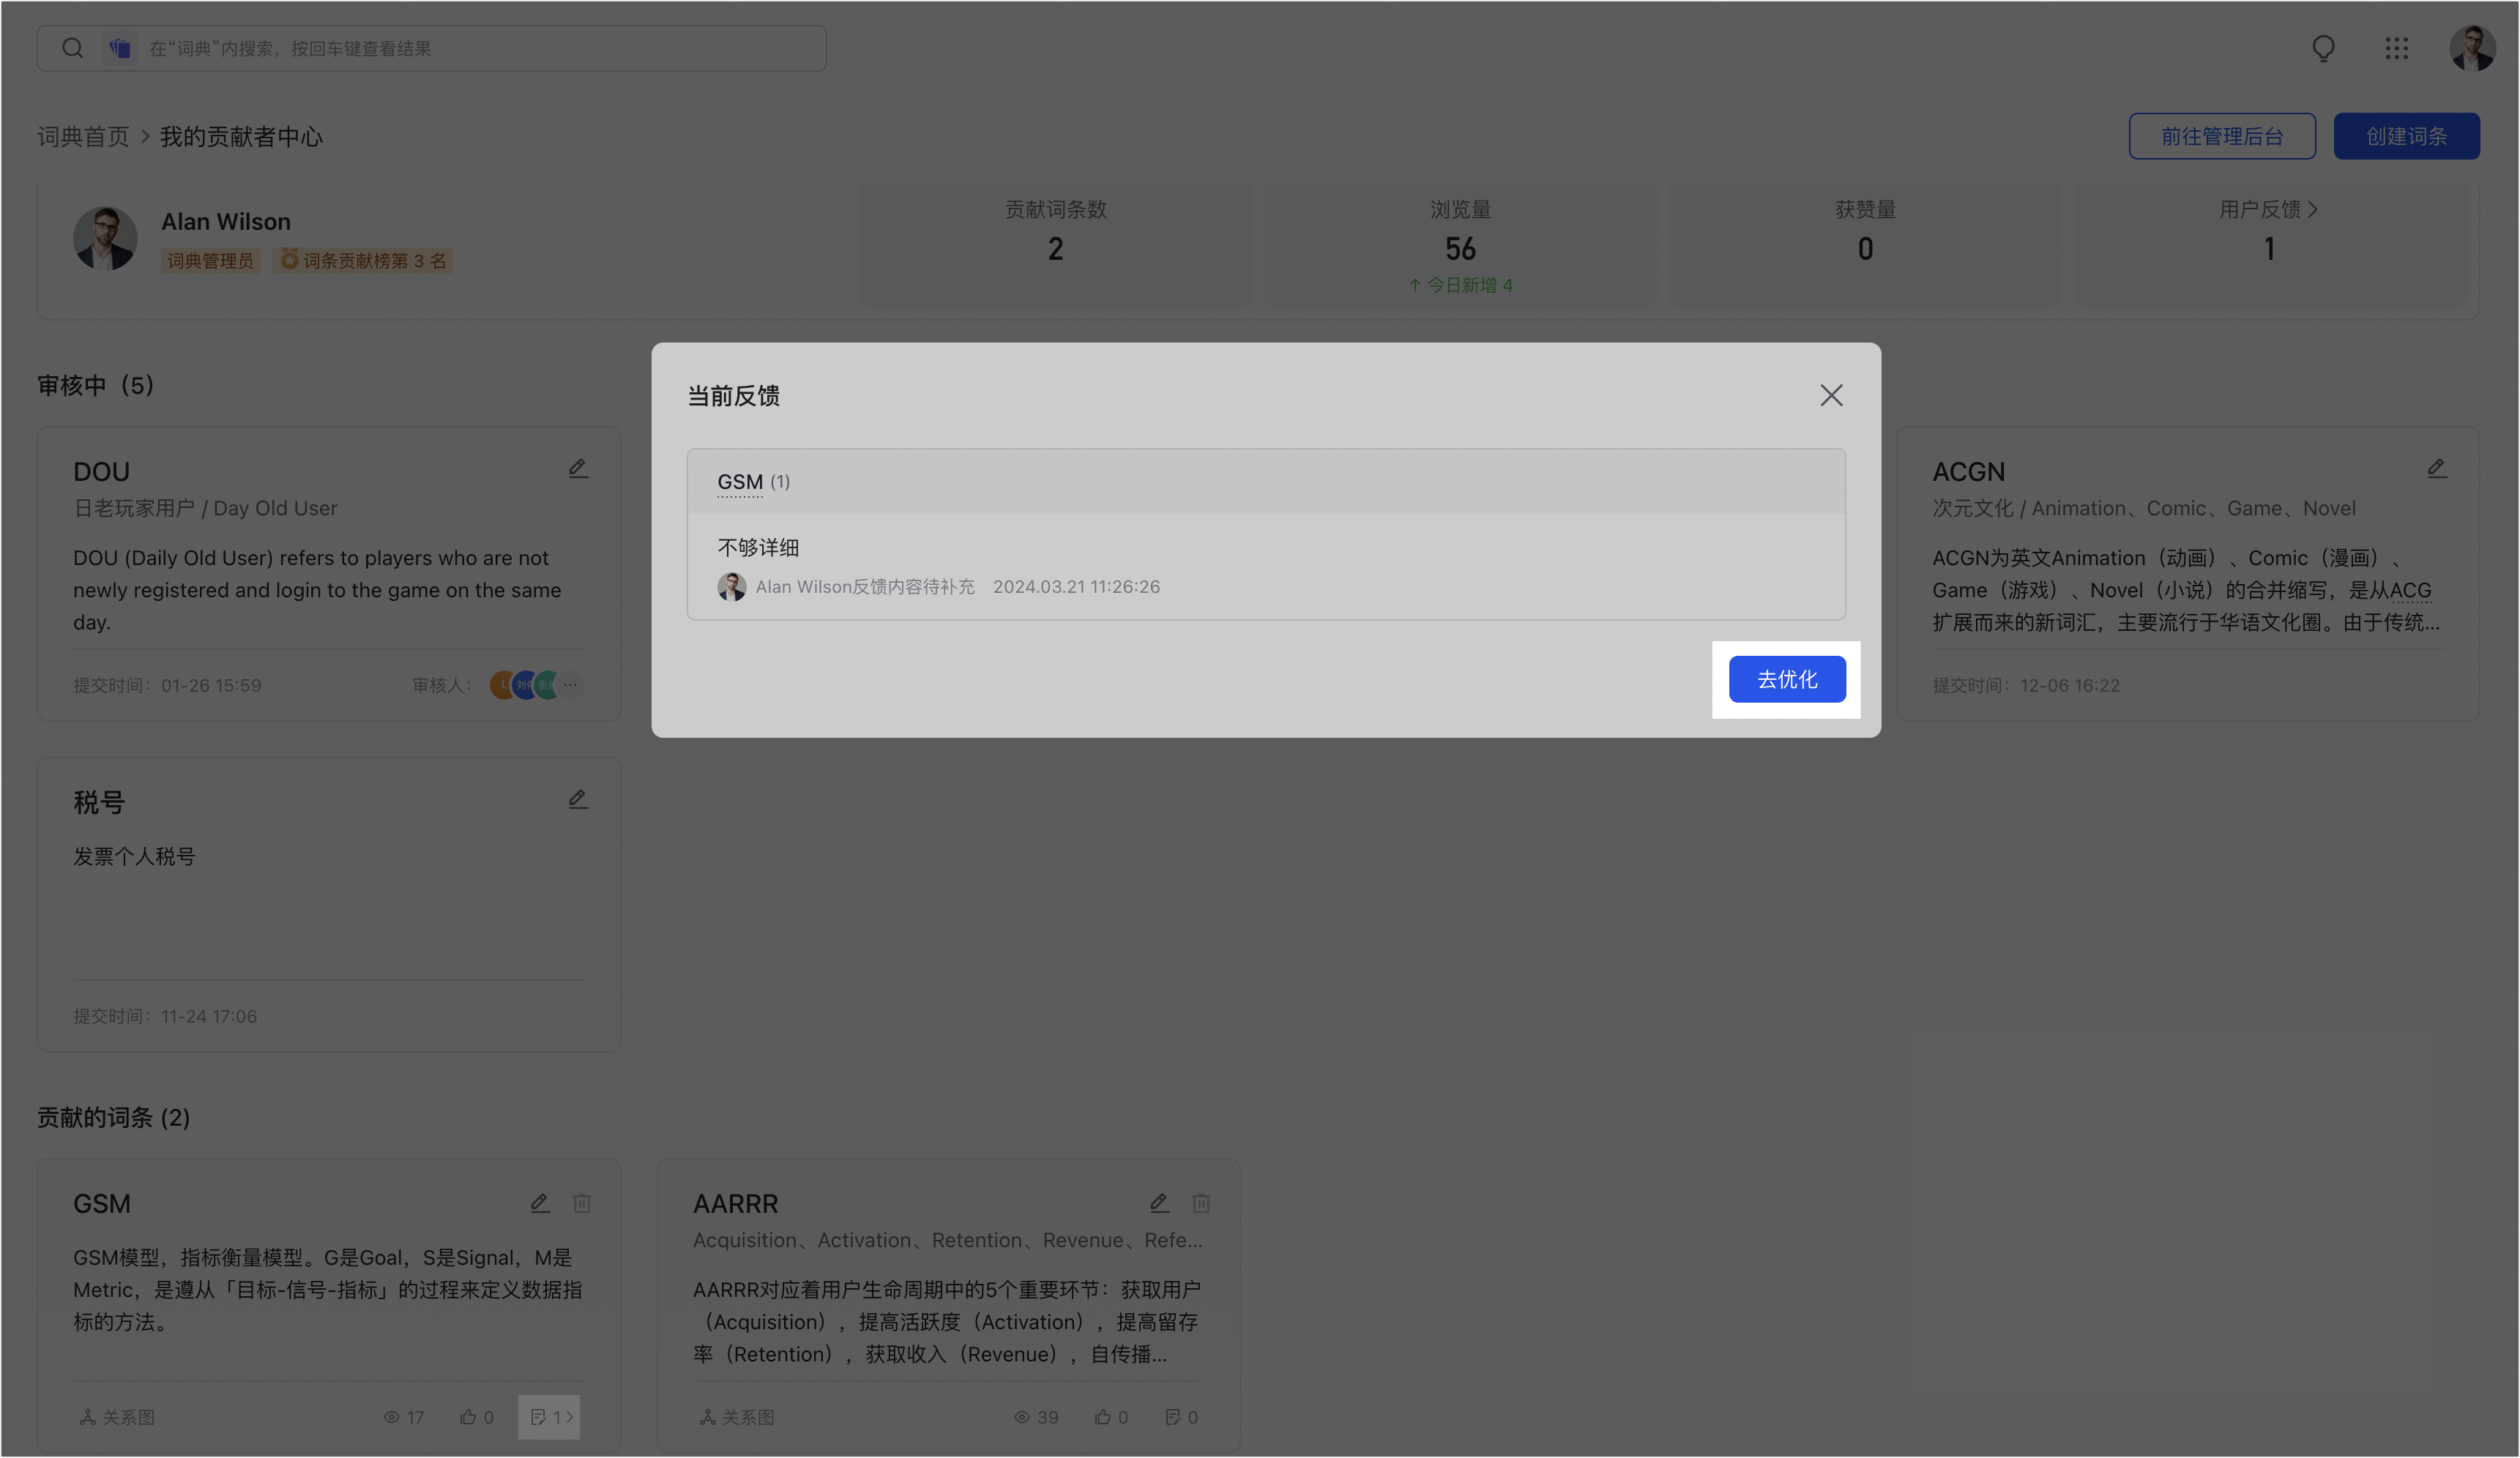Click 审核中（5）section heading
This screenshot has height=1458, width=2520.
[x=95, y=385]
